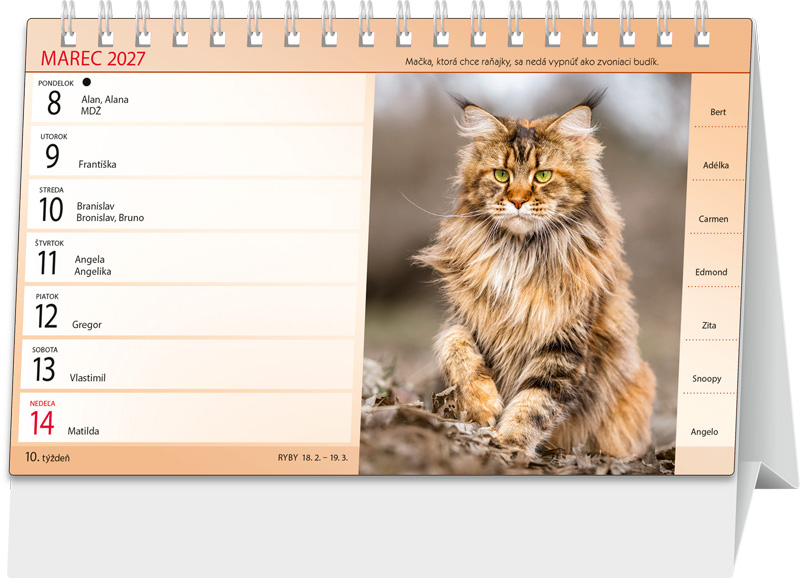
Task: Select the Monday 8 date number
Action: pos(54,103)
